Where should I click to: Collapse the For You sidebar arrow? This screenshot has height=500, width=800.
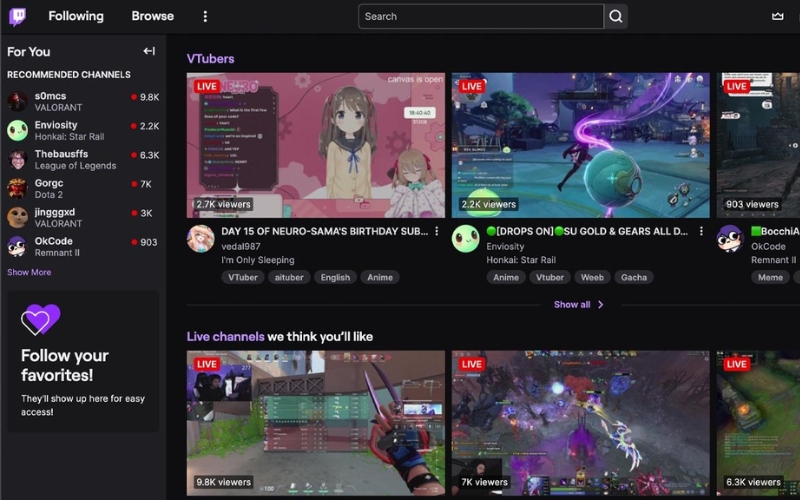click(x=149, y=51)
